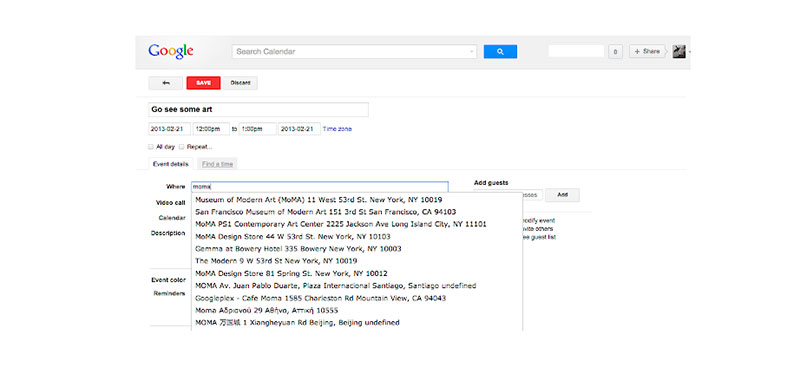Screen dimensions: 800x368
Task: Click the Time zone link
Action: tap(337, 129)
